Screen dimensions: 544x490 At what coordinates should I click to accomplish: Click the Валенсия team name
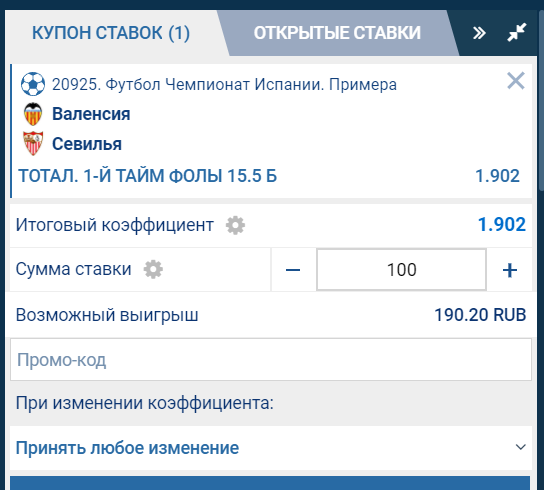(x=91, y=114)
